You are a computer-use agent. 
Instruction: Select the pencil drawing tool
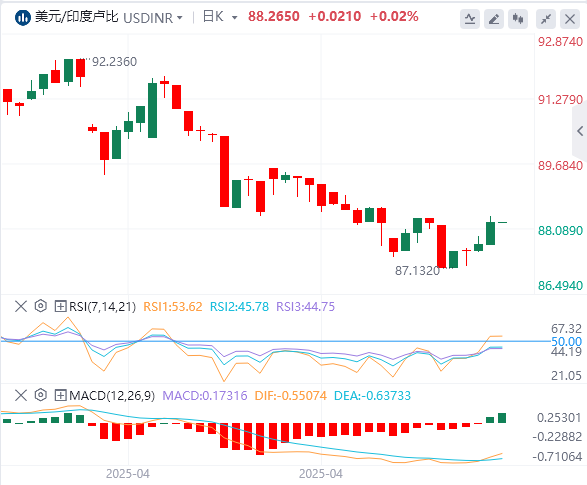click(494, 19)
